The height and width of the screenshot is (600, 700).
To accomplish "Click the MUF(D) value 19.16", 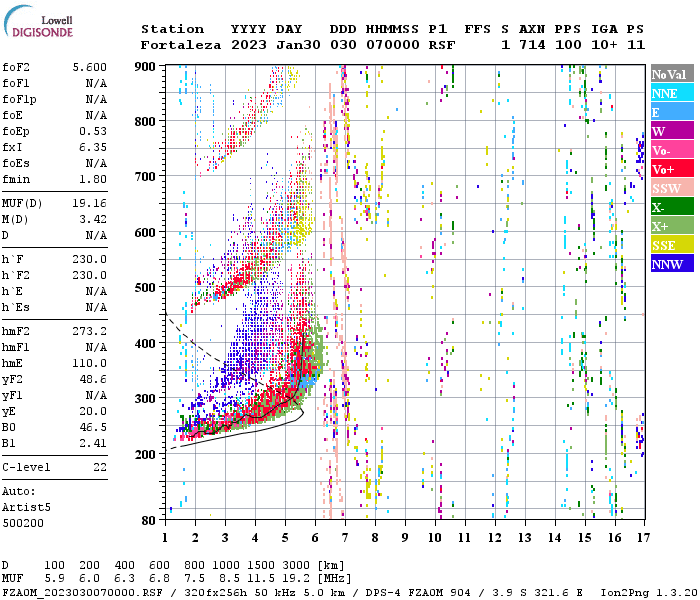I will pyautogui.click(x=90, y=204).
